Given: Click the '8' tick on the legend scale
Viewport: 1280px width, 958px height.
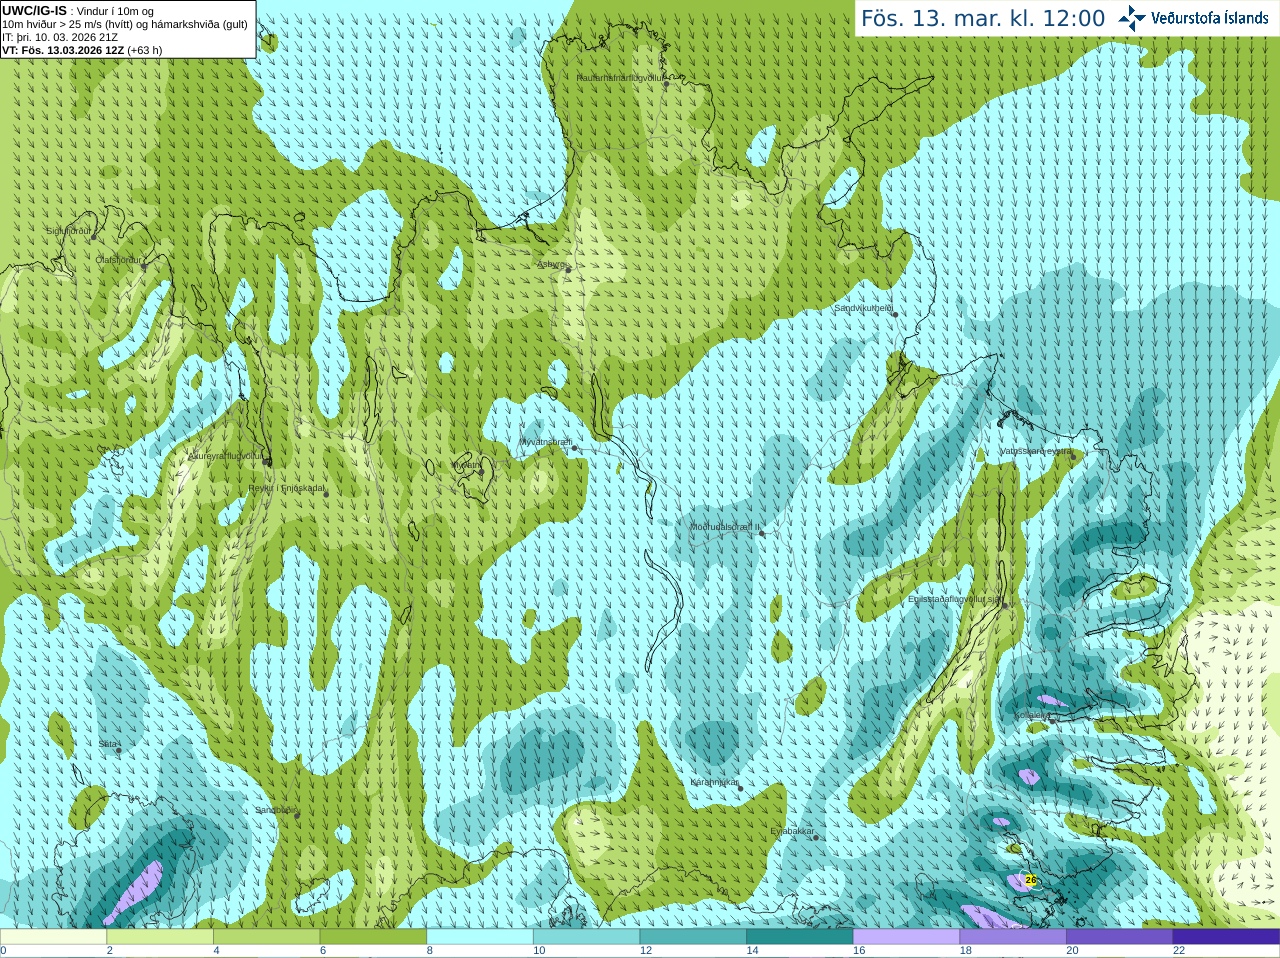Looking at the screenshot, I should tap(430, 951).
